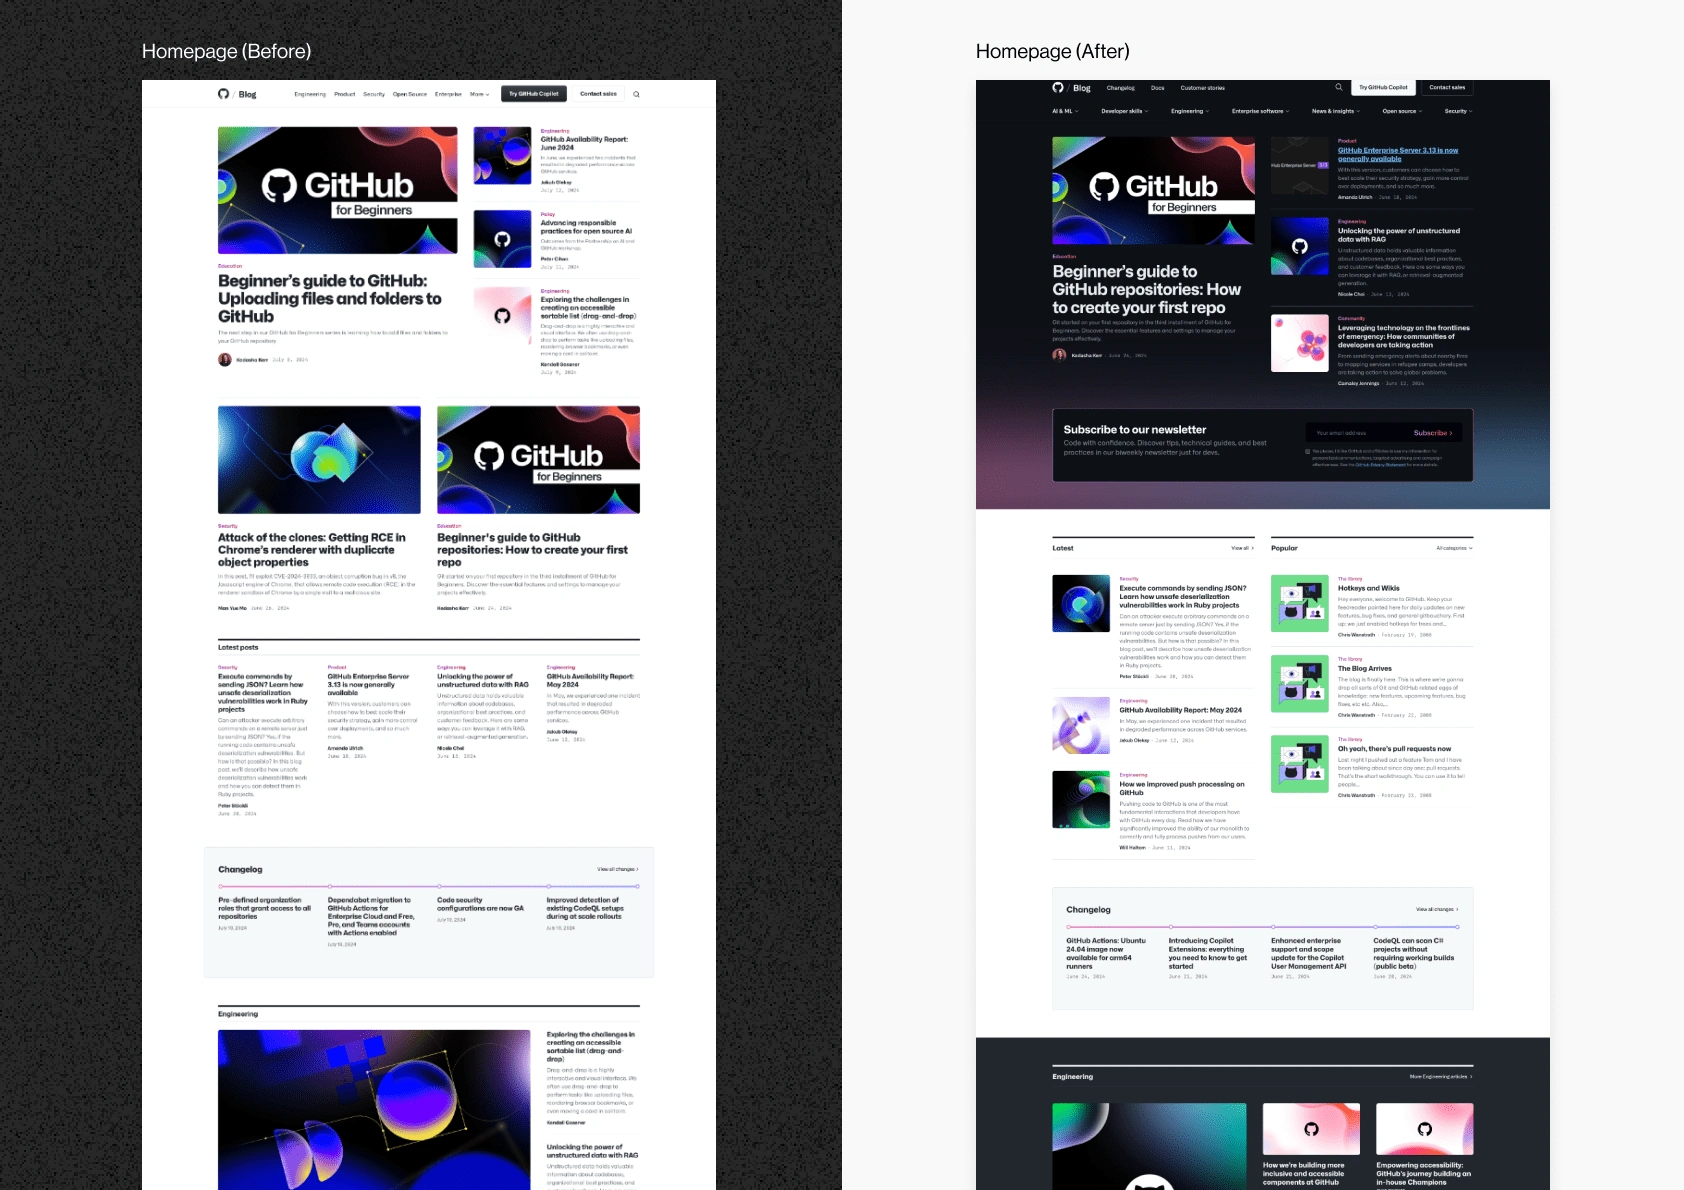Open Introducing Copilot Extensions changelog entry

click(x=1208, y=953)
